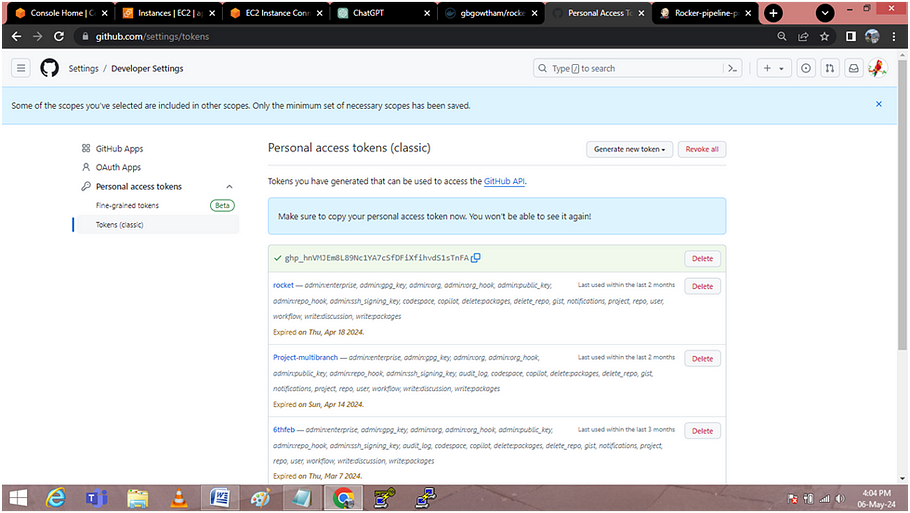Click the Revoke all button
The width and height of the screenshot is (910, 513).
pos(702,149)
